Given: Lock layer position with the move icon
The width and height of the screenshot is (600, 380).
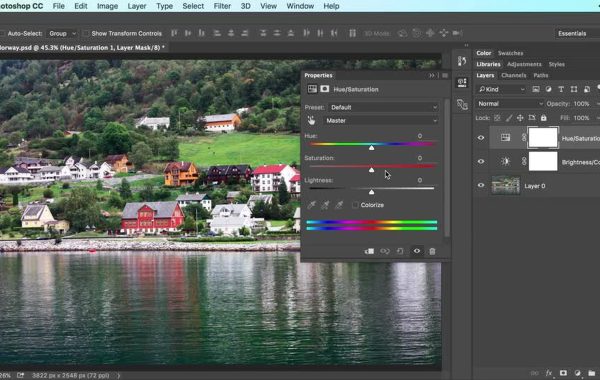Looking at the screenshot, I should tap(520, 118).
